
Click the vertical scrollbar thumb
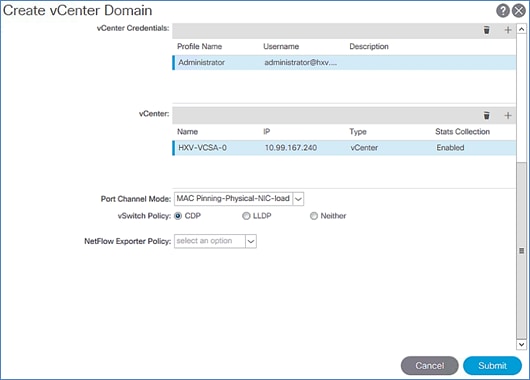[522, 251]
